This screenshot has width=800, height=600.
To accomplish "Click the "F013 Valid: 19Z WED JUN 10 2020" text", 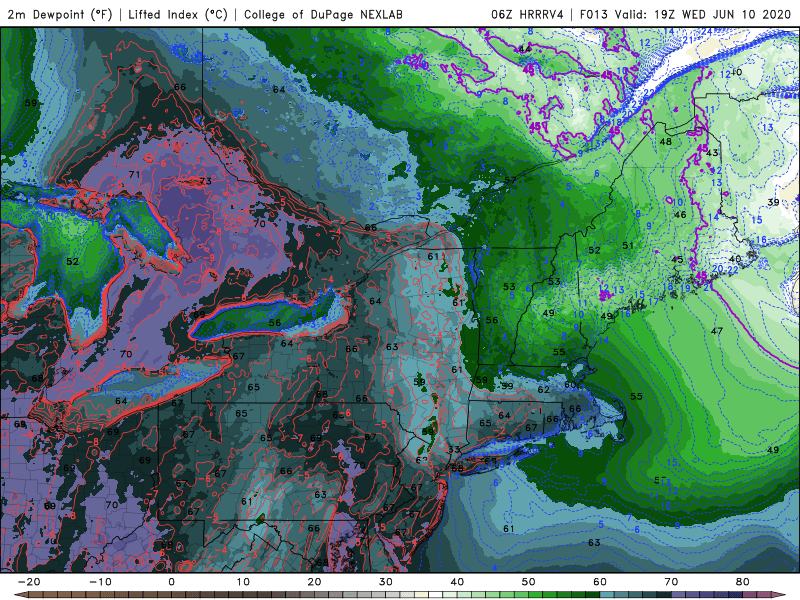I will coord(685,14).
